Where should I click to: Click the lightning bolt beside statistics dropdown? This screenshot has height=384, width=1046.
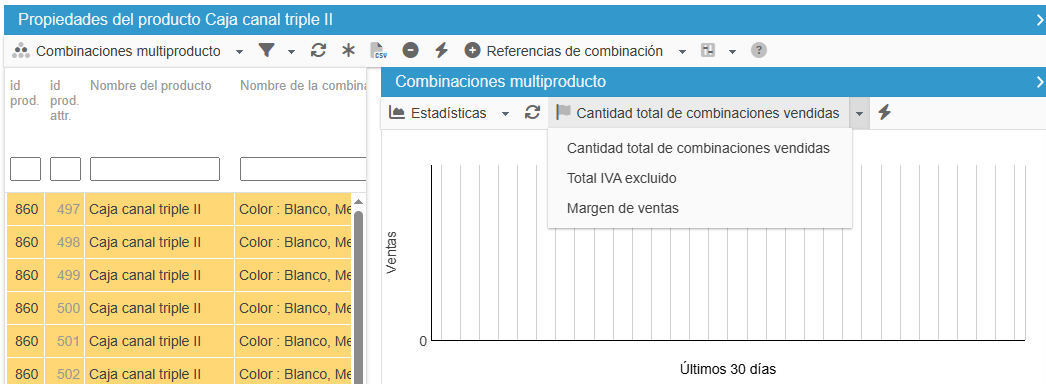click(x=884, y=113)
